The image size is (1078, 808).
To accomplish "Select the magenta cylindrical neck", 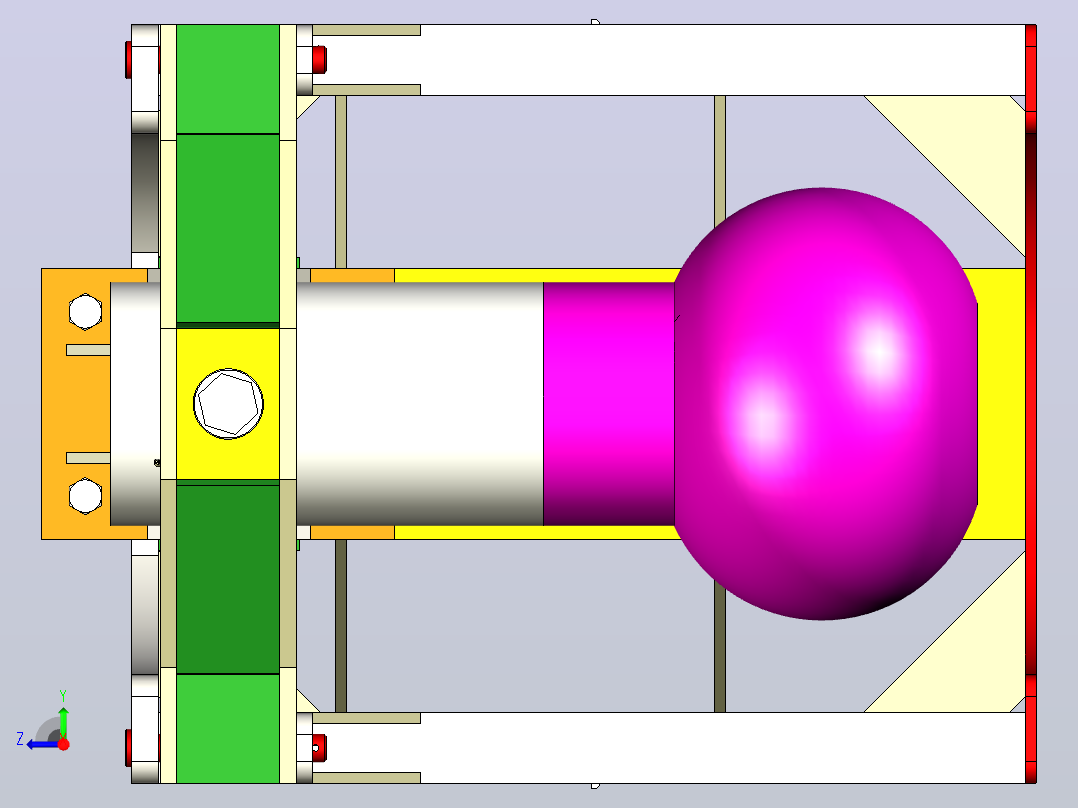I will pos(609,404).
